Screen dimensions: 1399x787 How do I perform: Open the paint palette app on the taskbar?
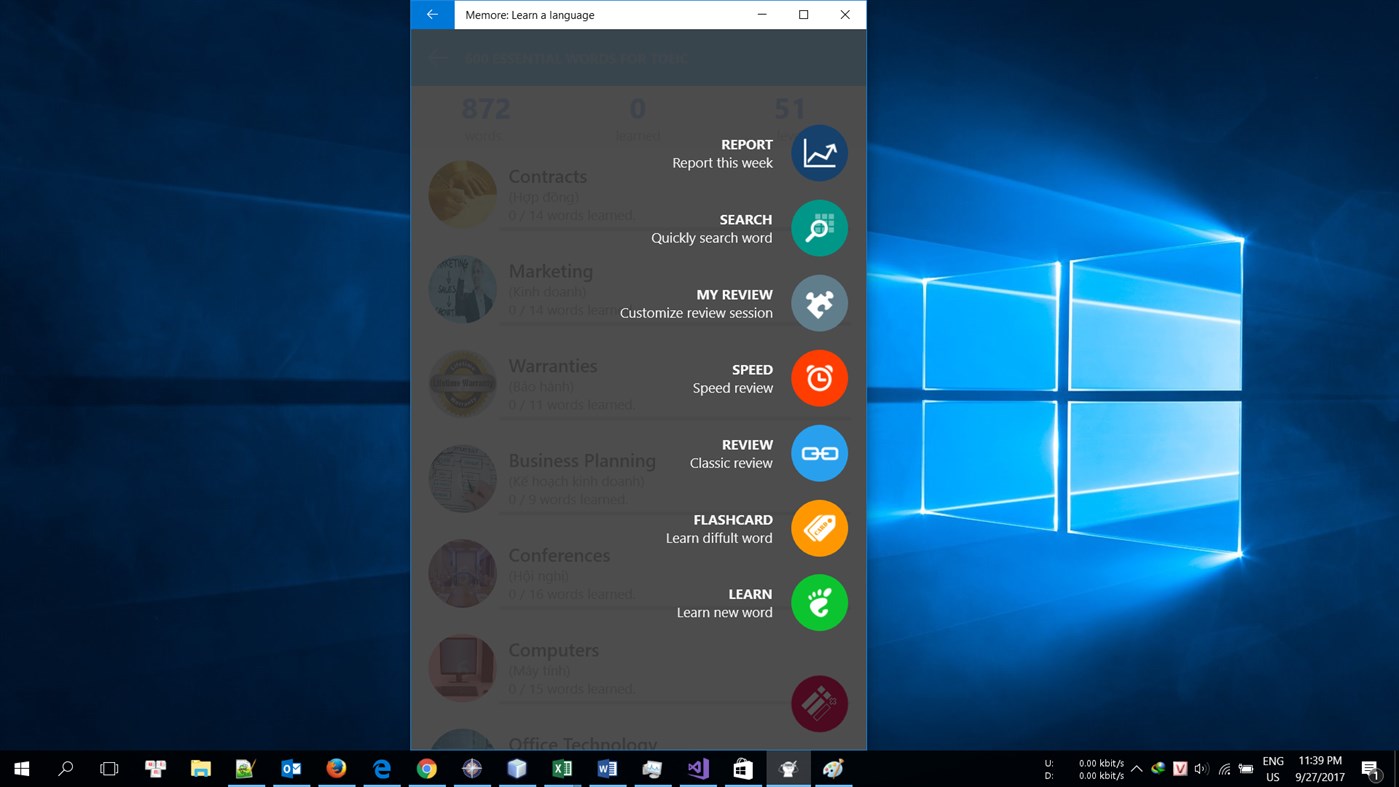click(x=833, y=768)
